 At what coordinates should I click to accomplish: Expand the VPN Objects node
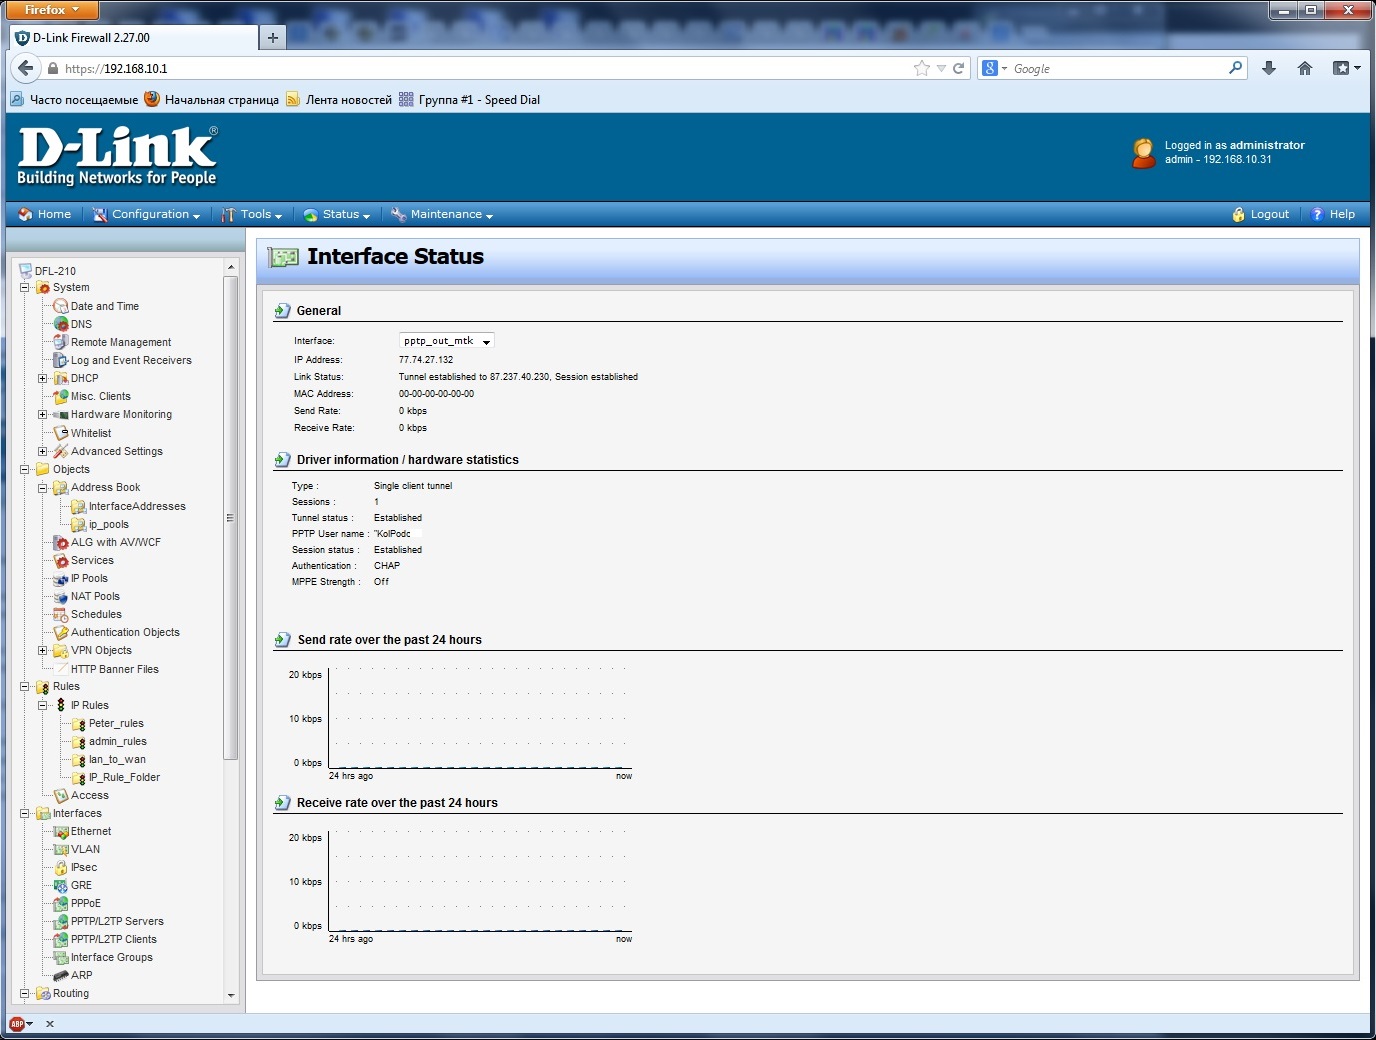(43, 650)
